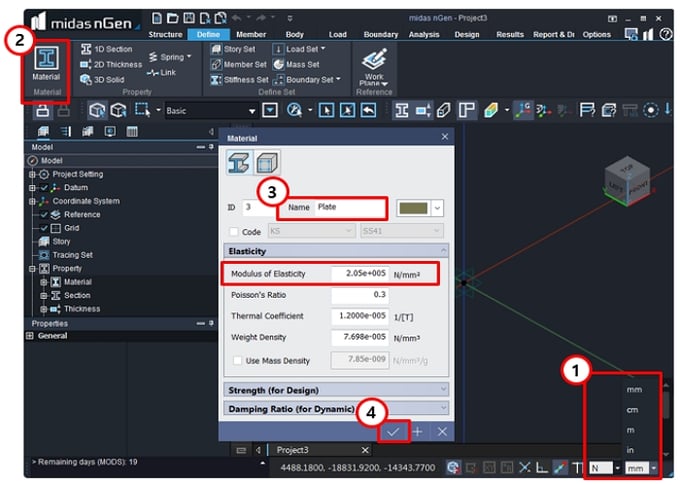Click the olive material color swatch
The height and width of the screenshot is (485, 680).
(x=413, y=208)
